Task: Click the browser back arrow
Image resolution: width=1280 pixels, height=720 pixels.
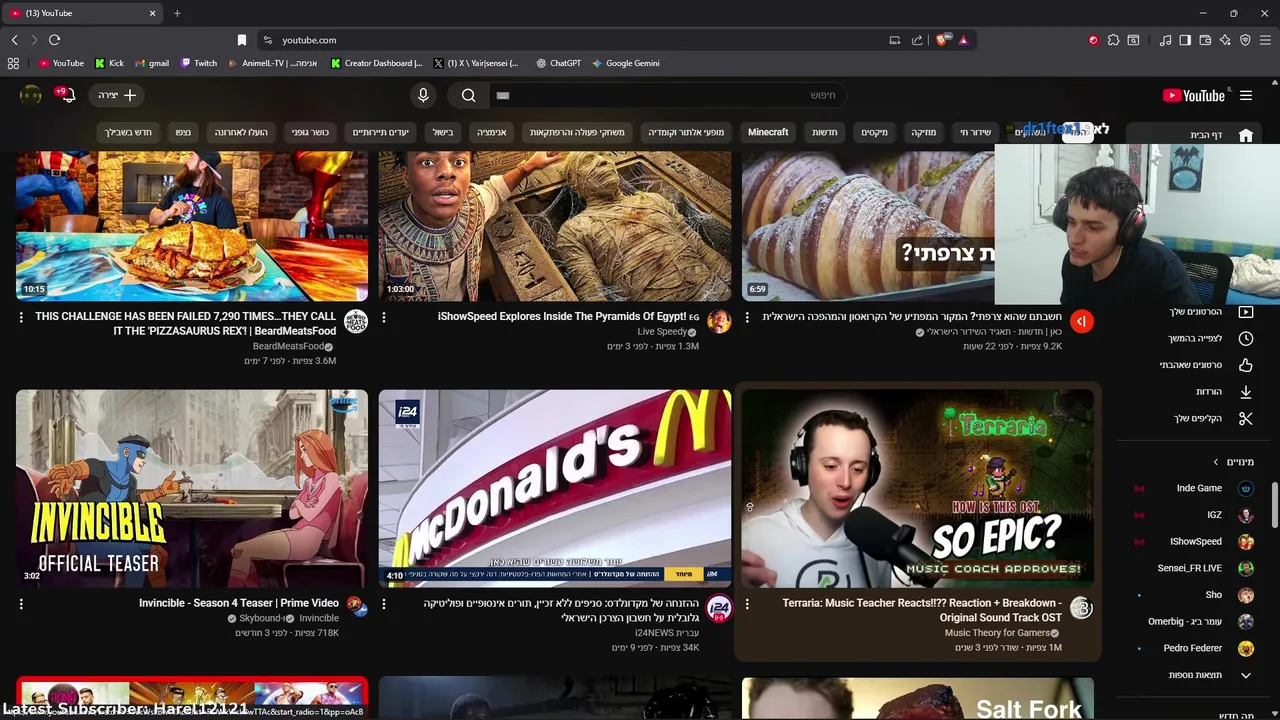Action: (x=14, y=40)
